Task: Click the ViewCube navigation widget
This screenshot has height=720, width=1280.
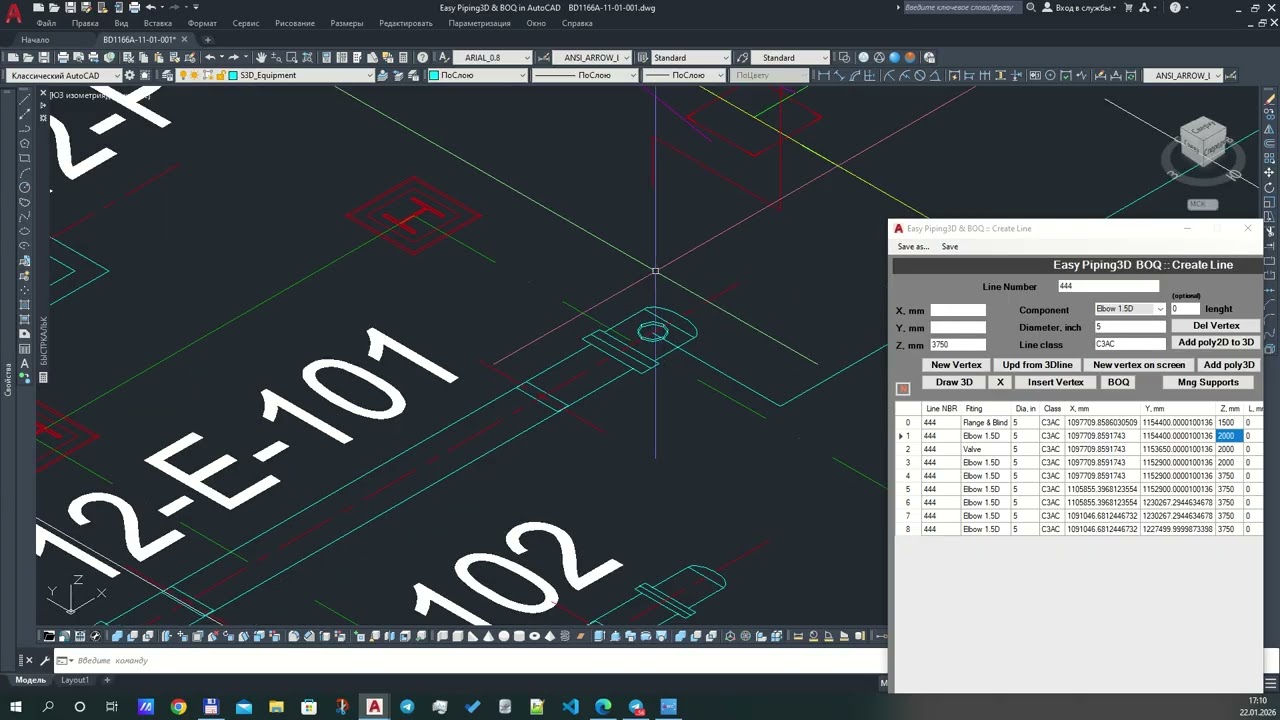Action: [x=1202, y=142]
